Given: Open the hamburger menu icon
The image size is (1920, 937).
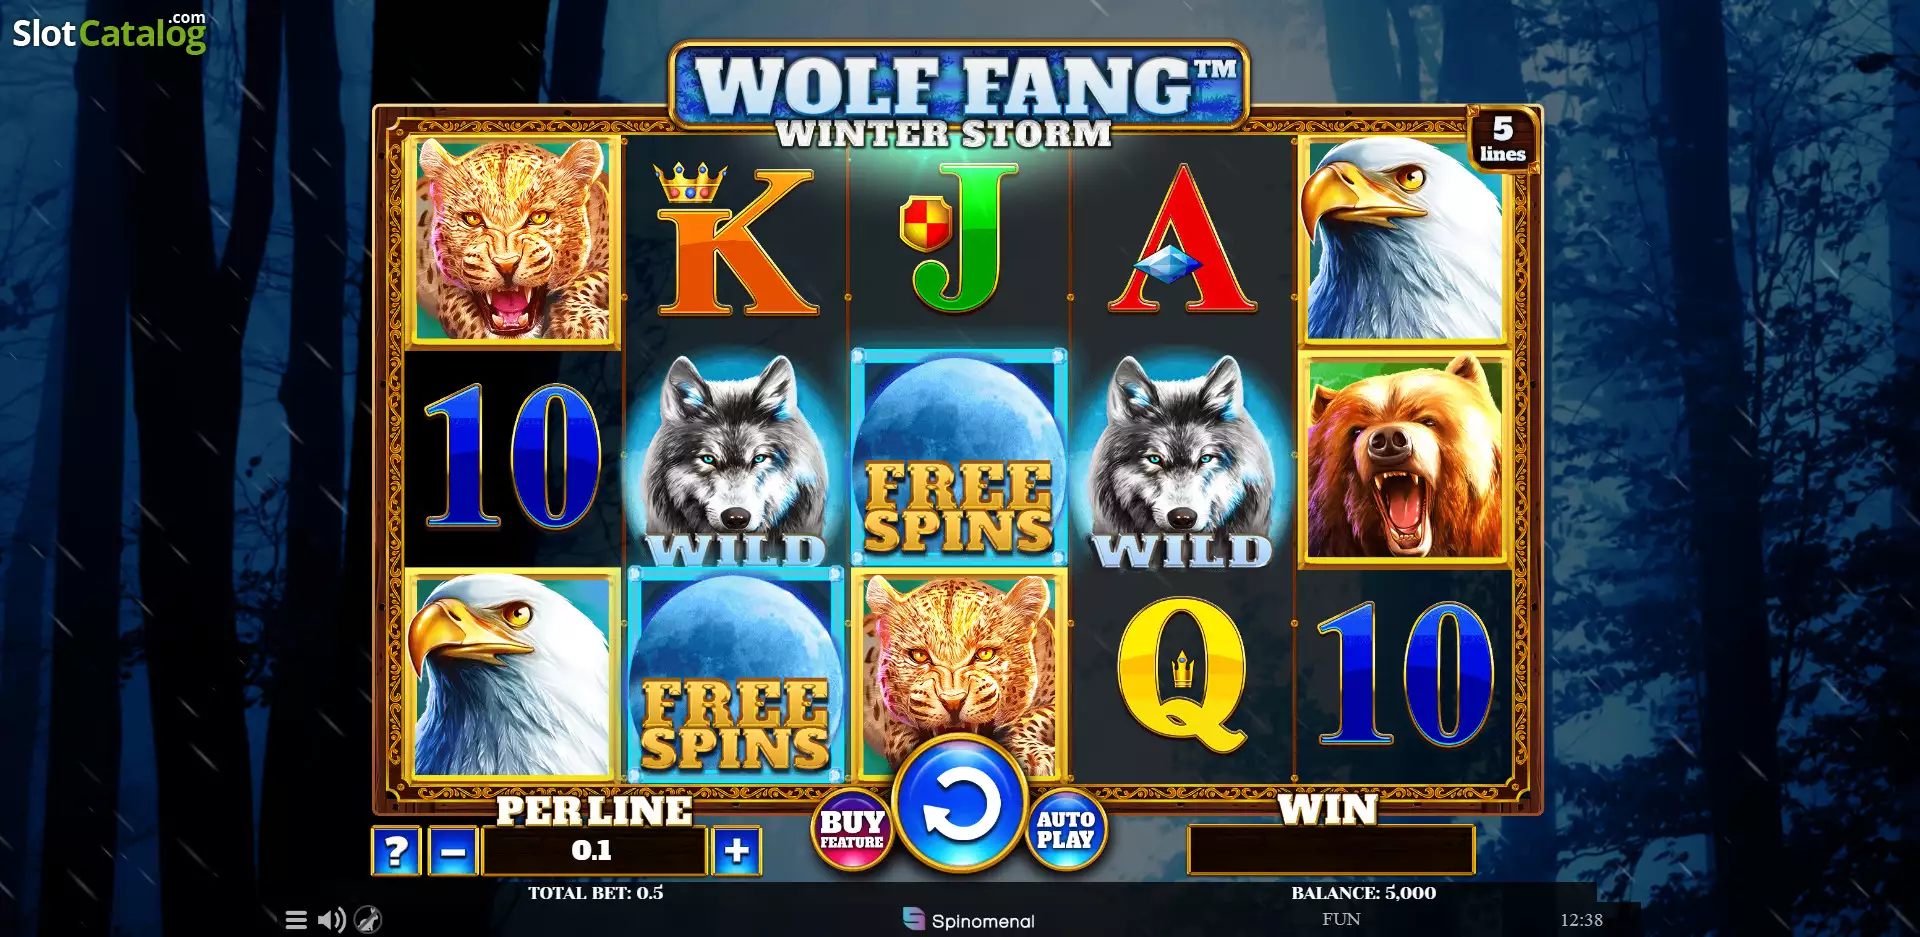Looking at the screenshot, I should (296, 920).
